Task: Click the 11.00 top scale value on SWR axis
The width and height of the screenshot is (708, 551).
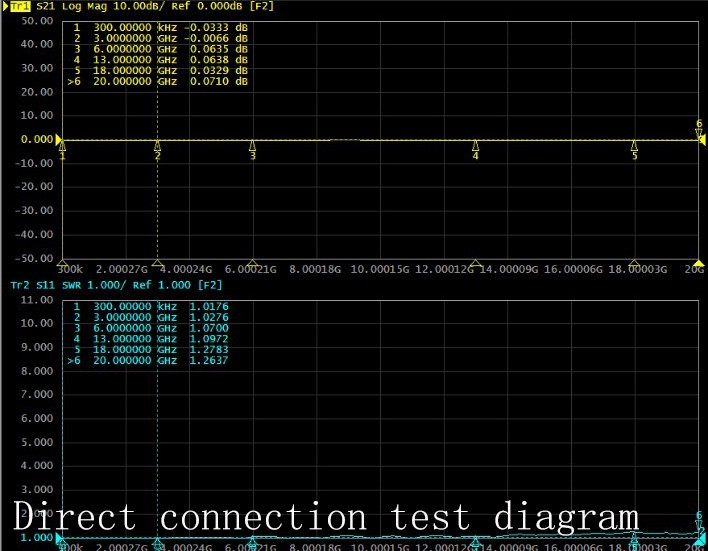Action: click(x=37, y=300)
